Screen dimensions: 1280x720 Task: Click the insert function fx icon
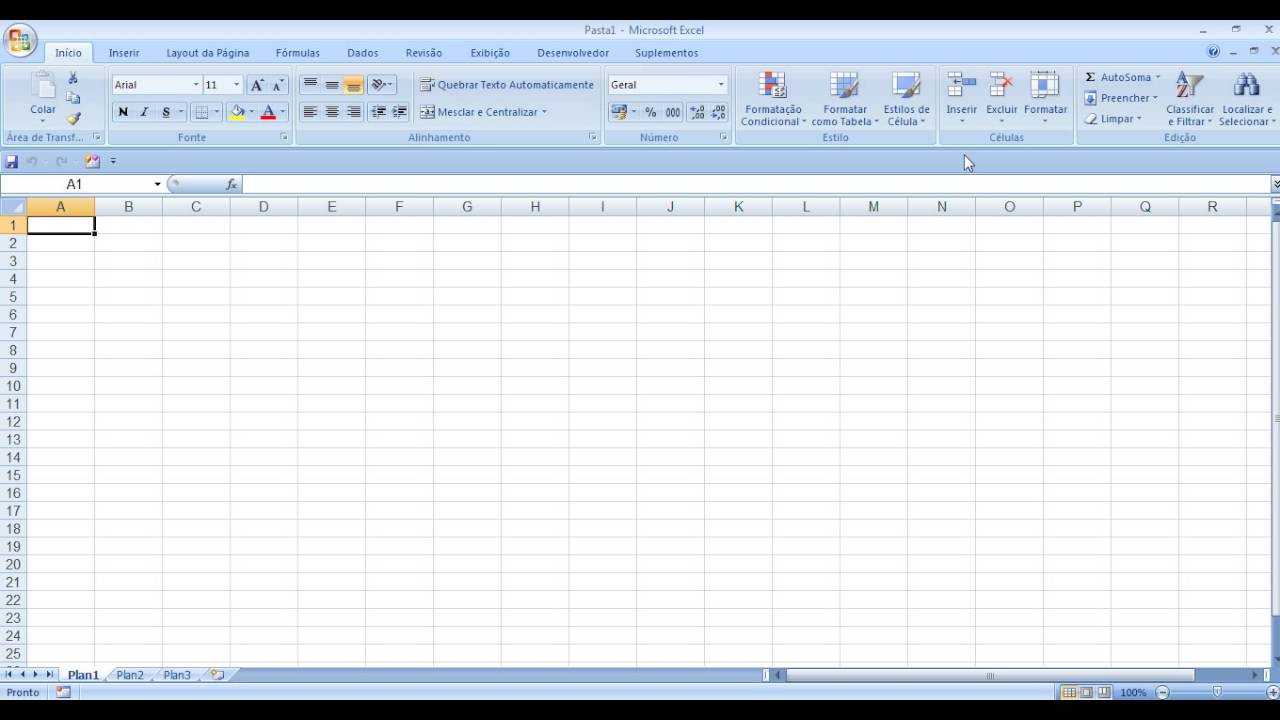point(232,184)
